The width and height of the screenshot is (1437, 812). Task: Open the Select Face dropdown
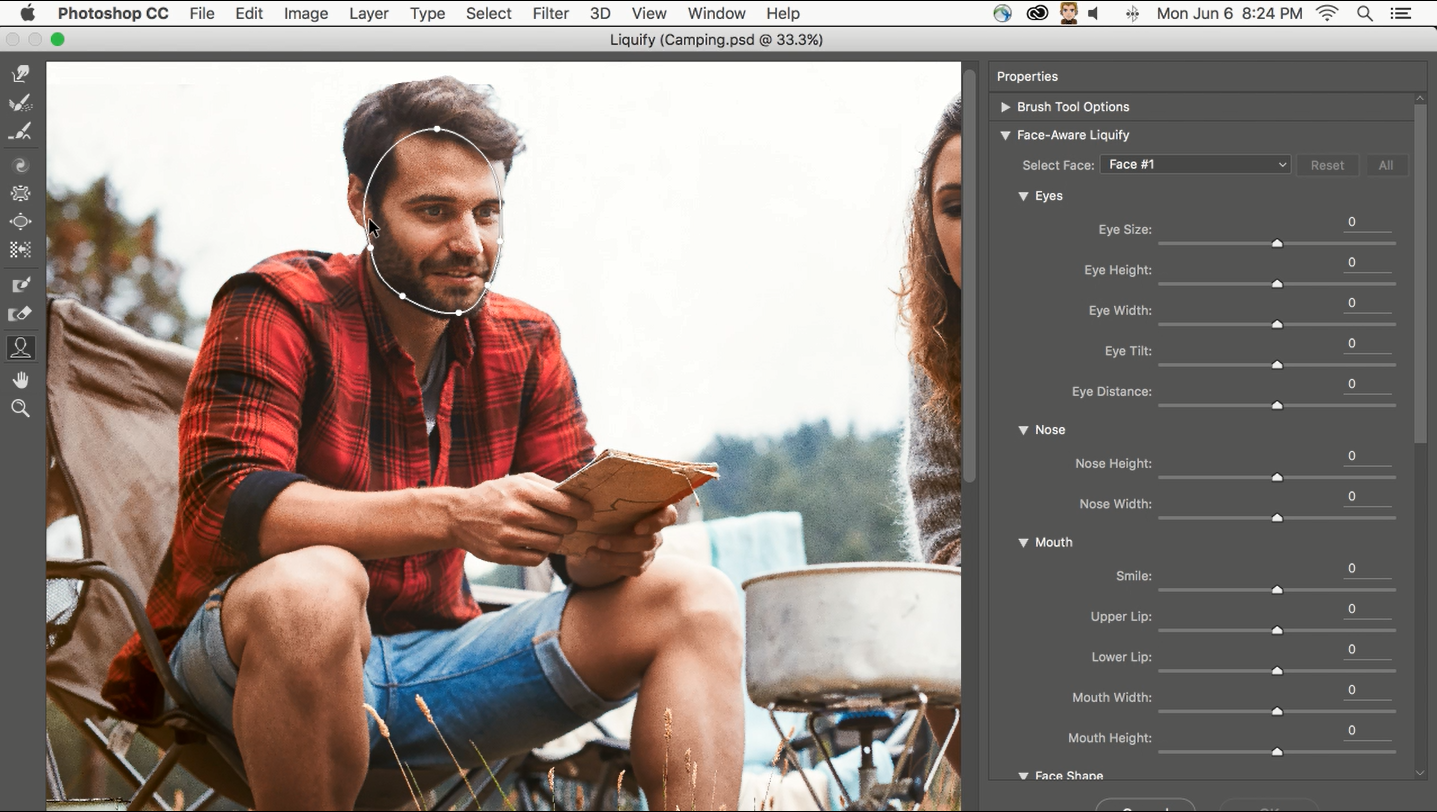click(1195, 165)
